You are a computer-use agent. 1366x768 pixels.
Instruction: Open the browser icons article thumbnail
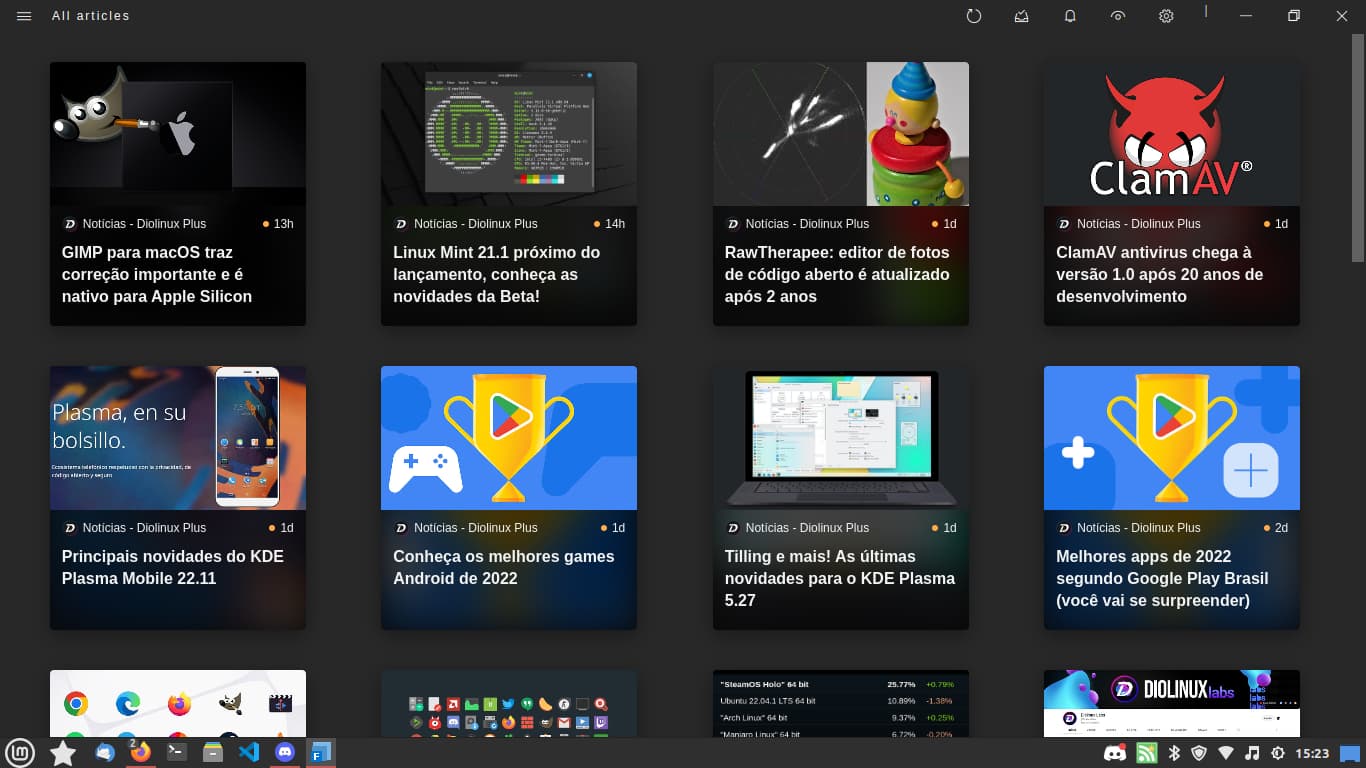coord(178,703)
